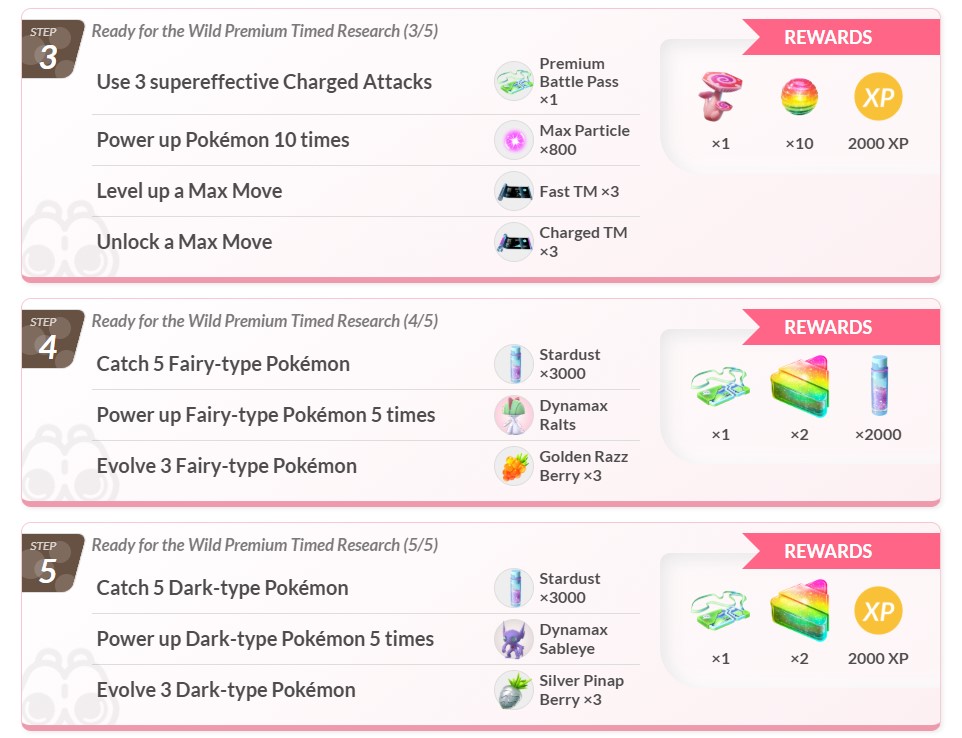Click the rainbow cake reward in Step 5
Viewport: 962px width, 738px height.
(799, 610)
